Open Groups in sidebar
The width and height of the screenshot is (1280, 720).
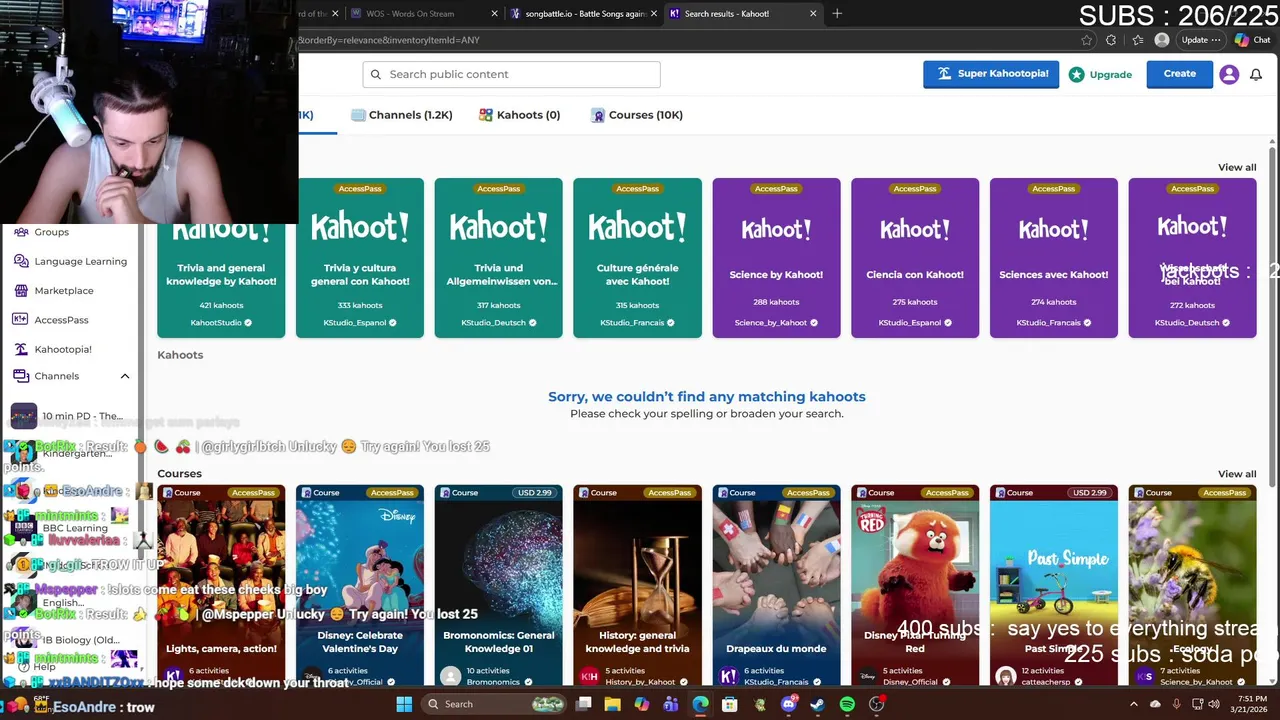52,232
